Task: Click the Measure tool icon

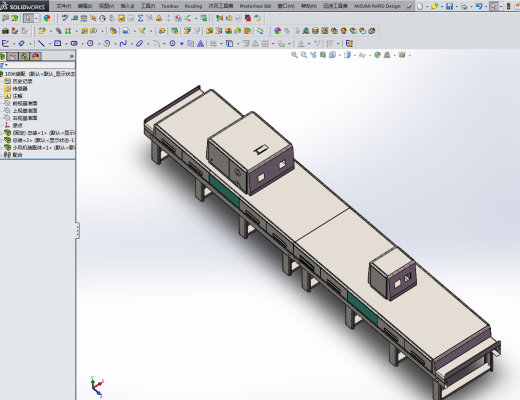Action: (x=74, y=18)
